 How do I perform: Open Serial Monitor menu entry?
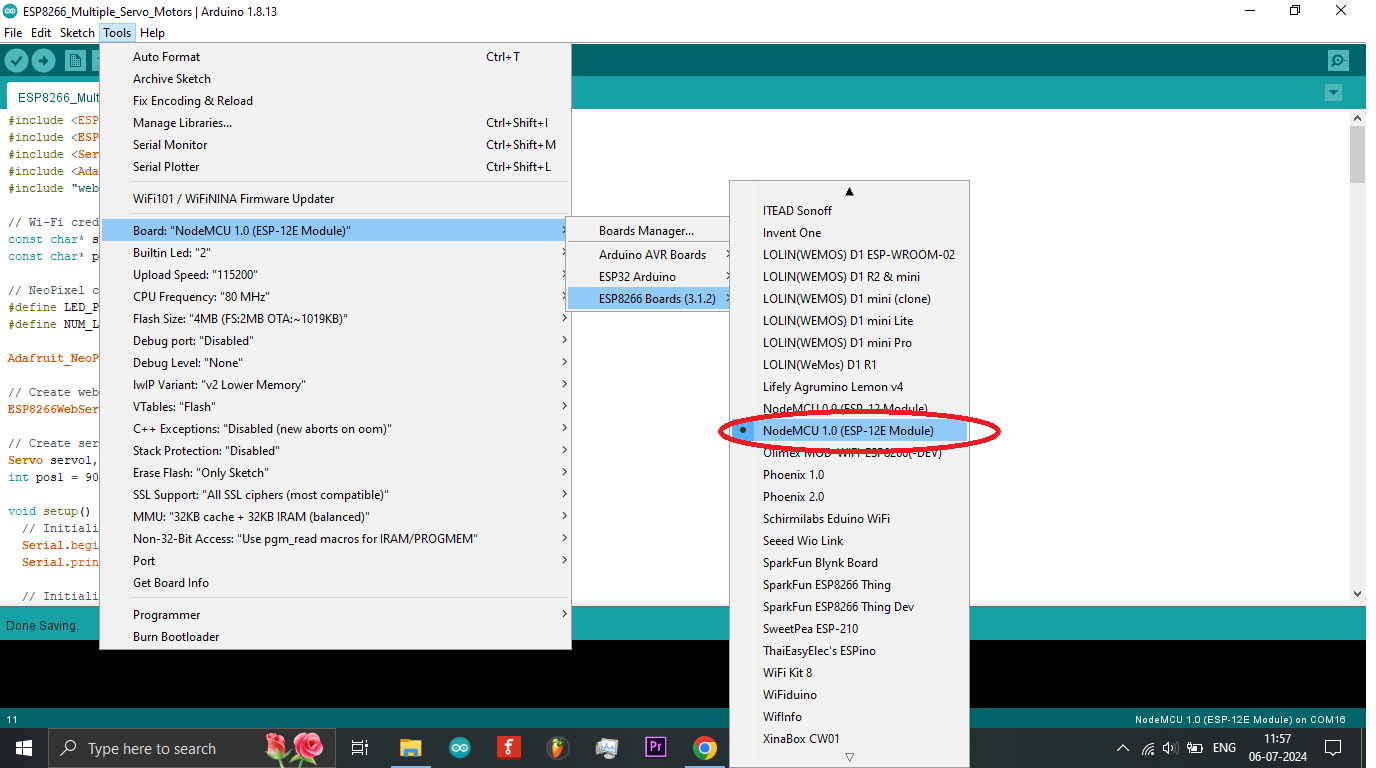pos(335,145)
